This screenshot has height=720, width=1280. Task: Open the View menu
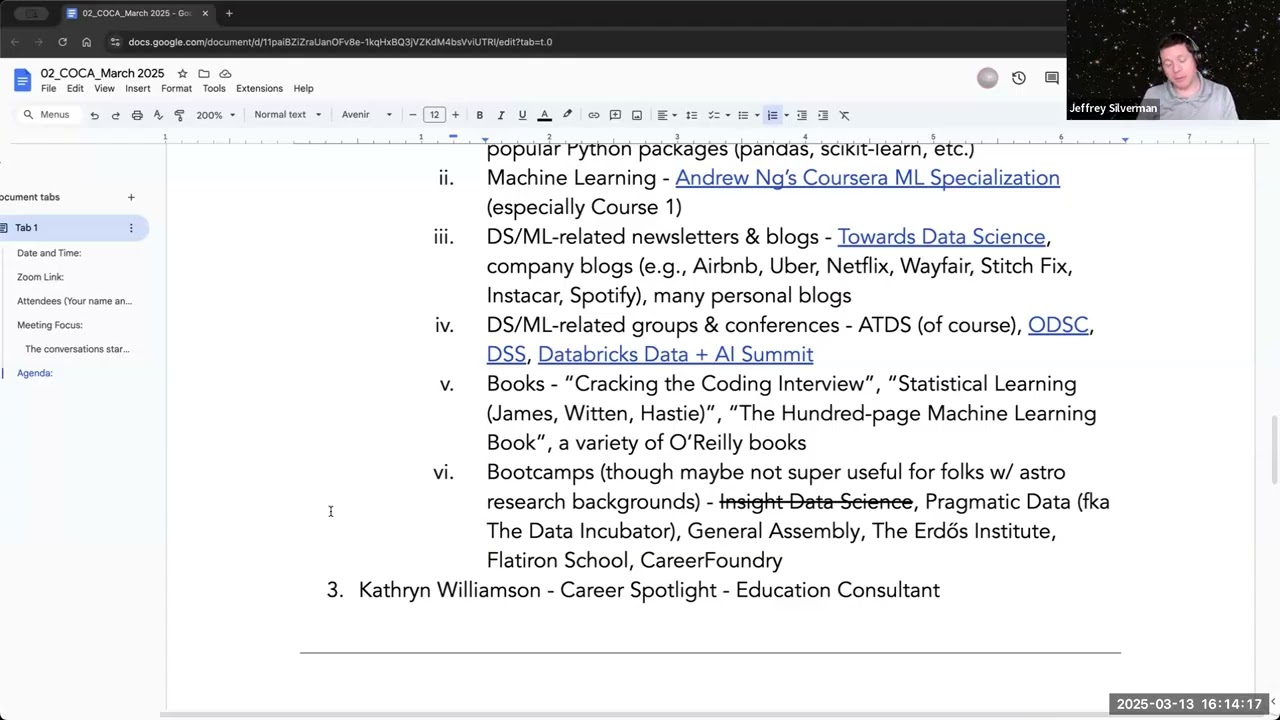coord(104,88)
